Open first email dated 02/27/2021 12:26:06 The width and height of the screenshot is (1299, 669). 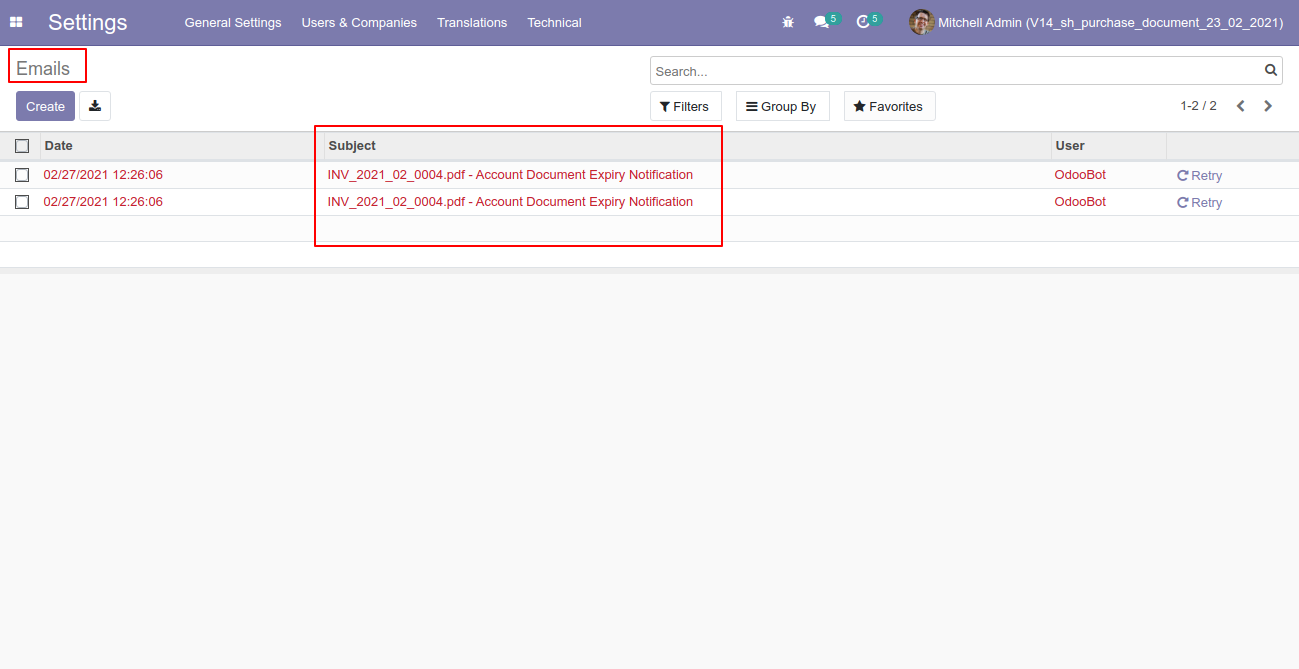coord(103,175)
